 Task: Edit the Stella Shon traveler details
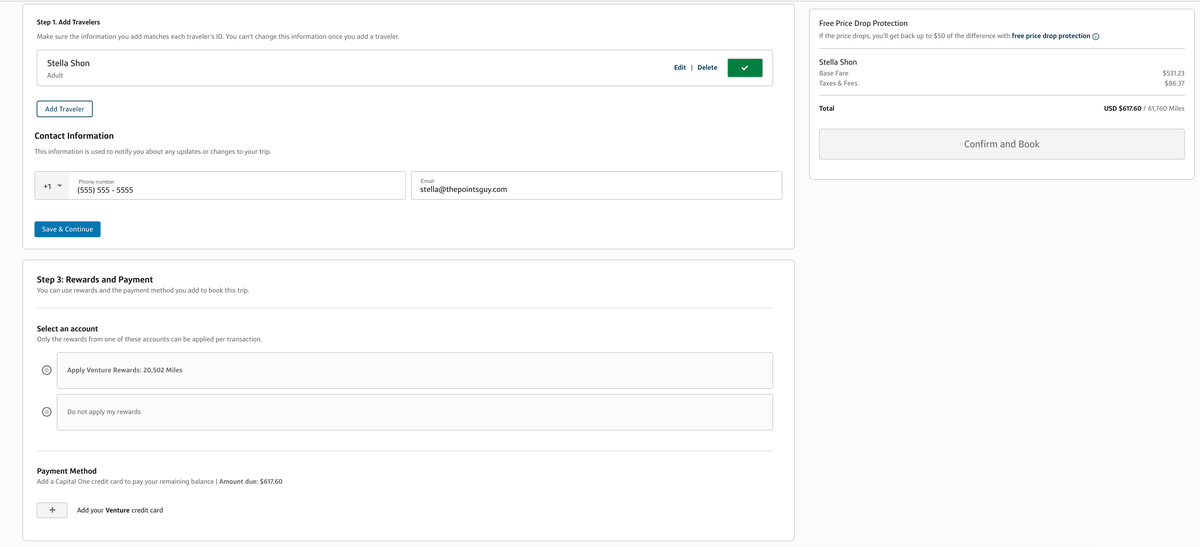coord(680,68)
